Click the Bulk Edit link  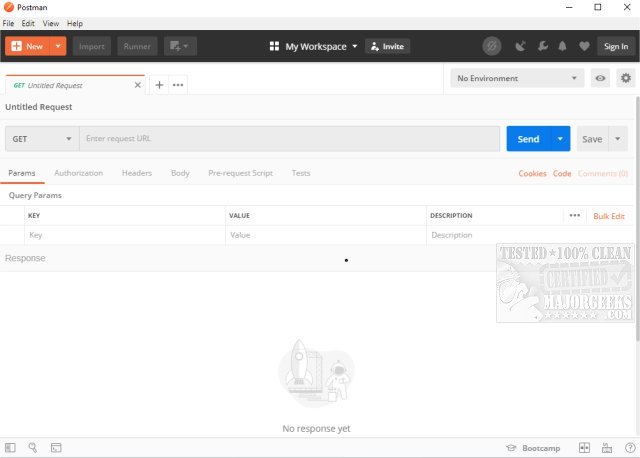pos(609,216)
